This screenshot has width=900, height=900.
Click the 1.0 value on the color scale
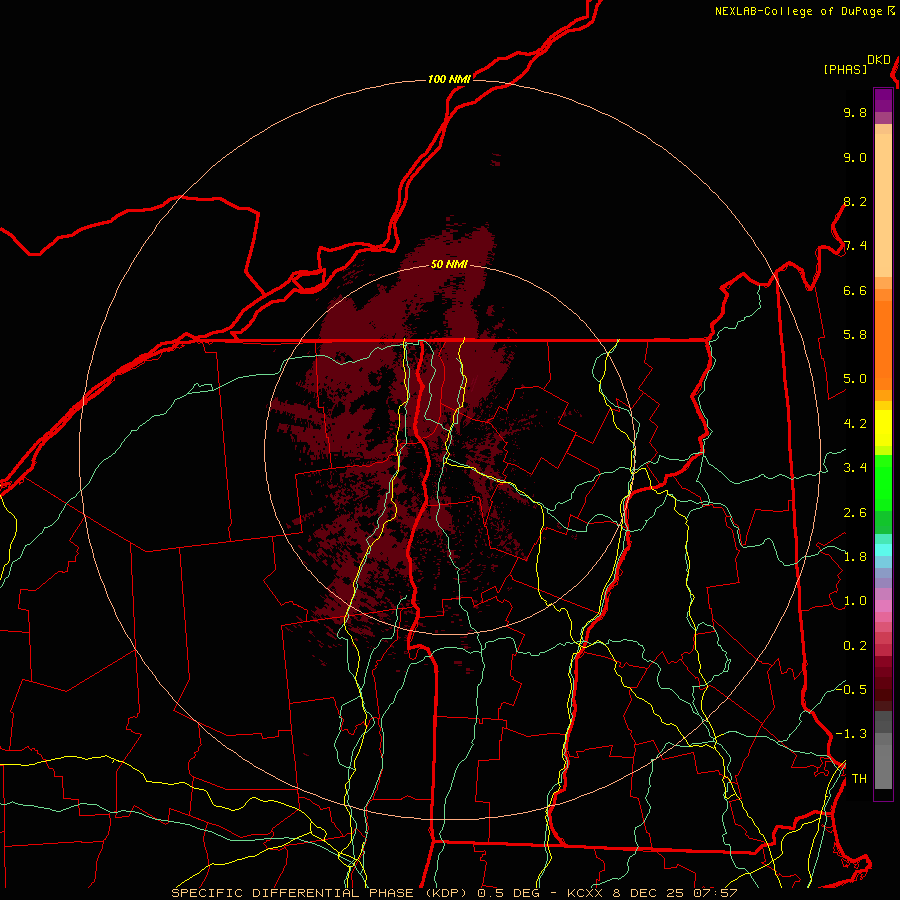point(855,601)
